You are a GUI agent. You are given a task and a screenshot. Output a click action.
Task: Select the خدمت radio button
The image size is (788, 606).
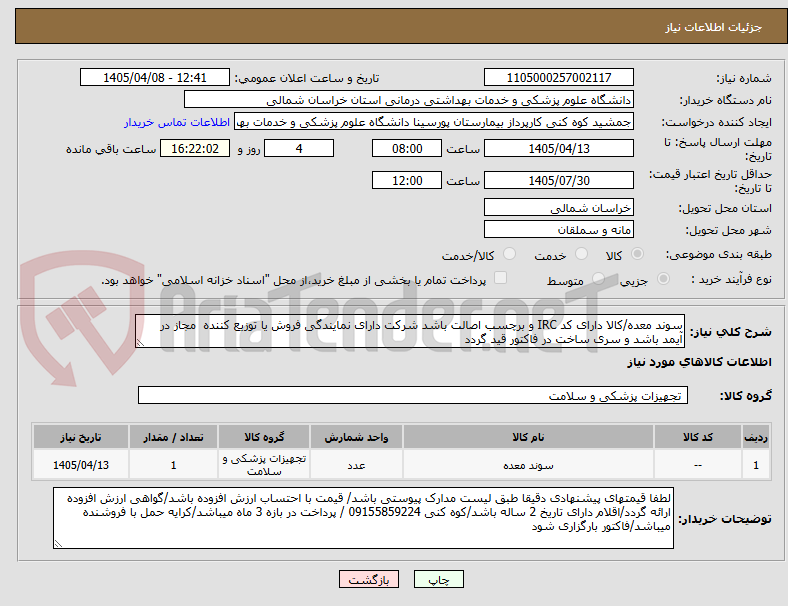click(x=581, y=254)
